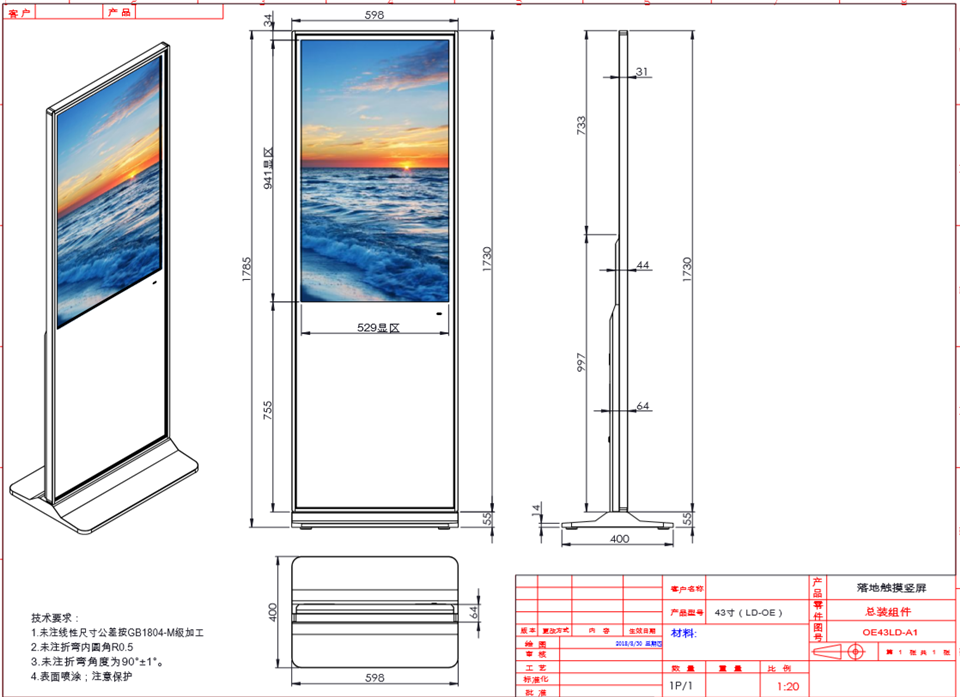Select the 941显区 display height dimension
Image resolution: width=960 pixels, height=697 pixels.
click(x=269, y=168)
